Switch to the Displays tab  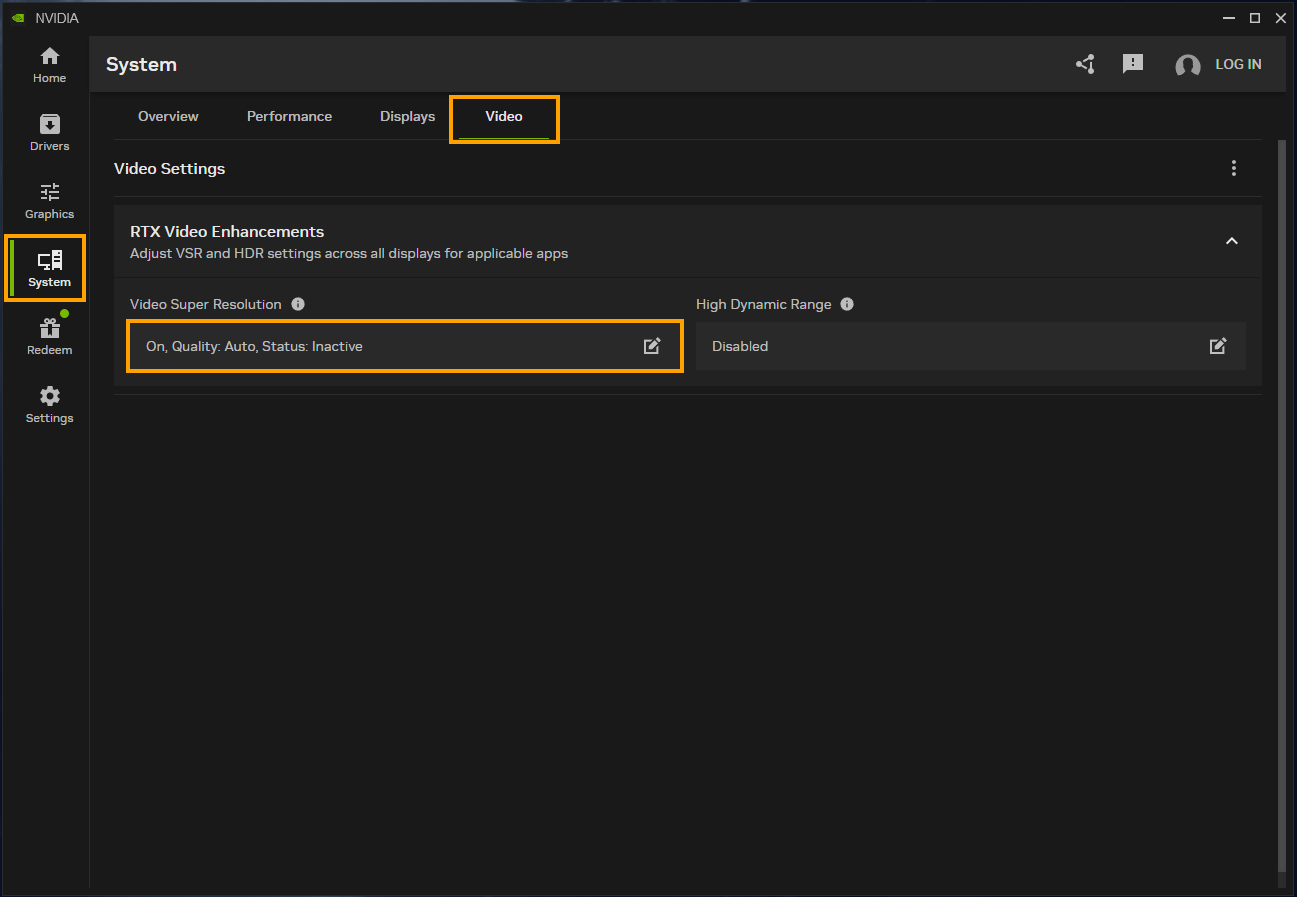click(x=407, y=116)
